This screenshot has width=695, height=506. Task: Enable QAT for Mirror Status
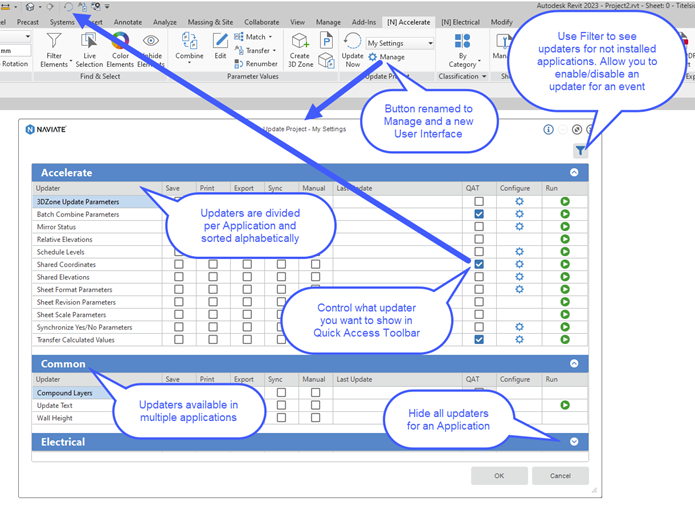tap(479, 226)
